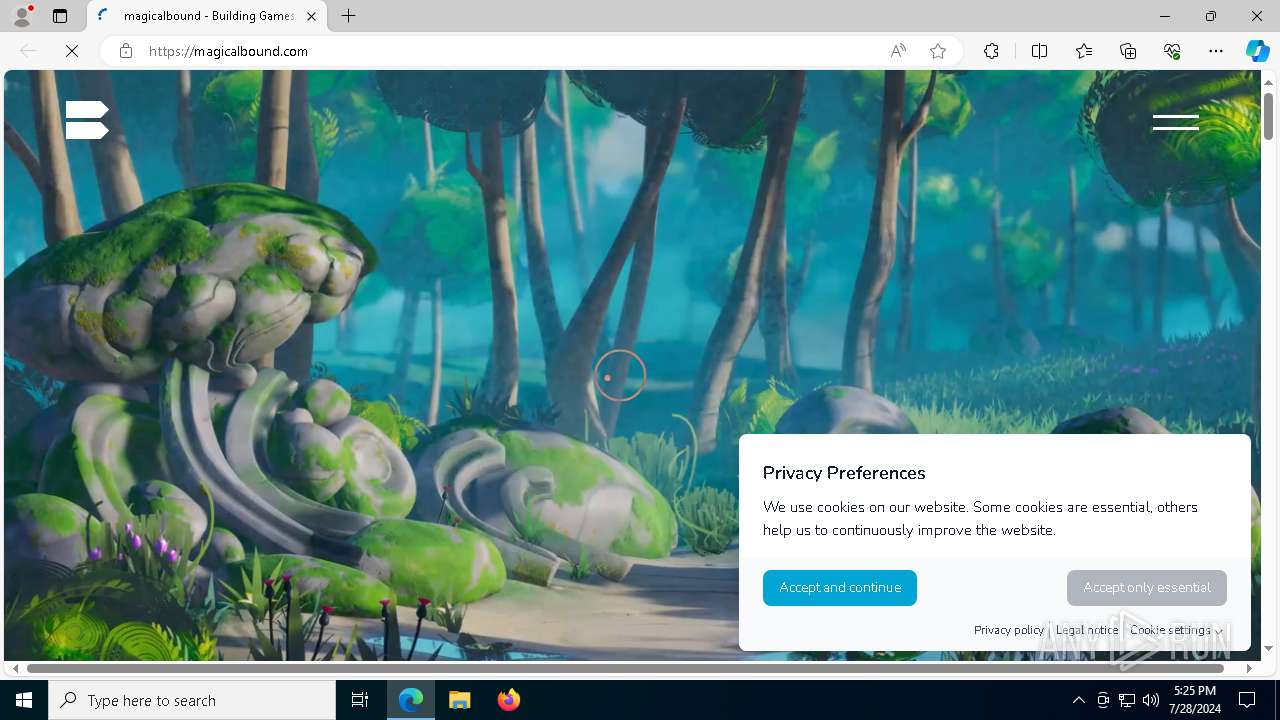This screenshot has height=720, width=1280.
Task: Click the scroll right arrow
Action: [1249, 668]
